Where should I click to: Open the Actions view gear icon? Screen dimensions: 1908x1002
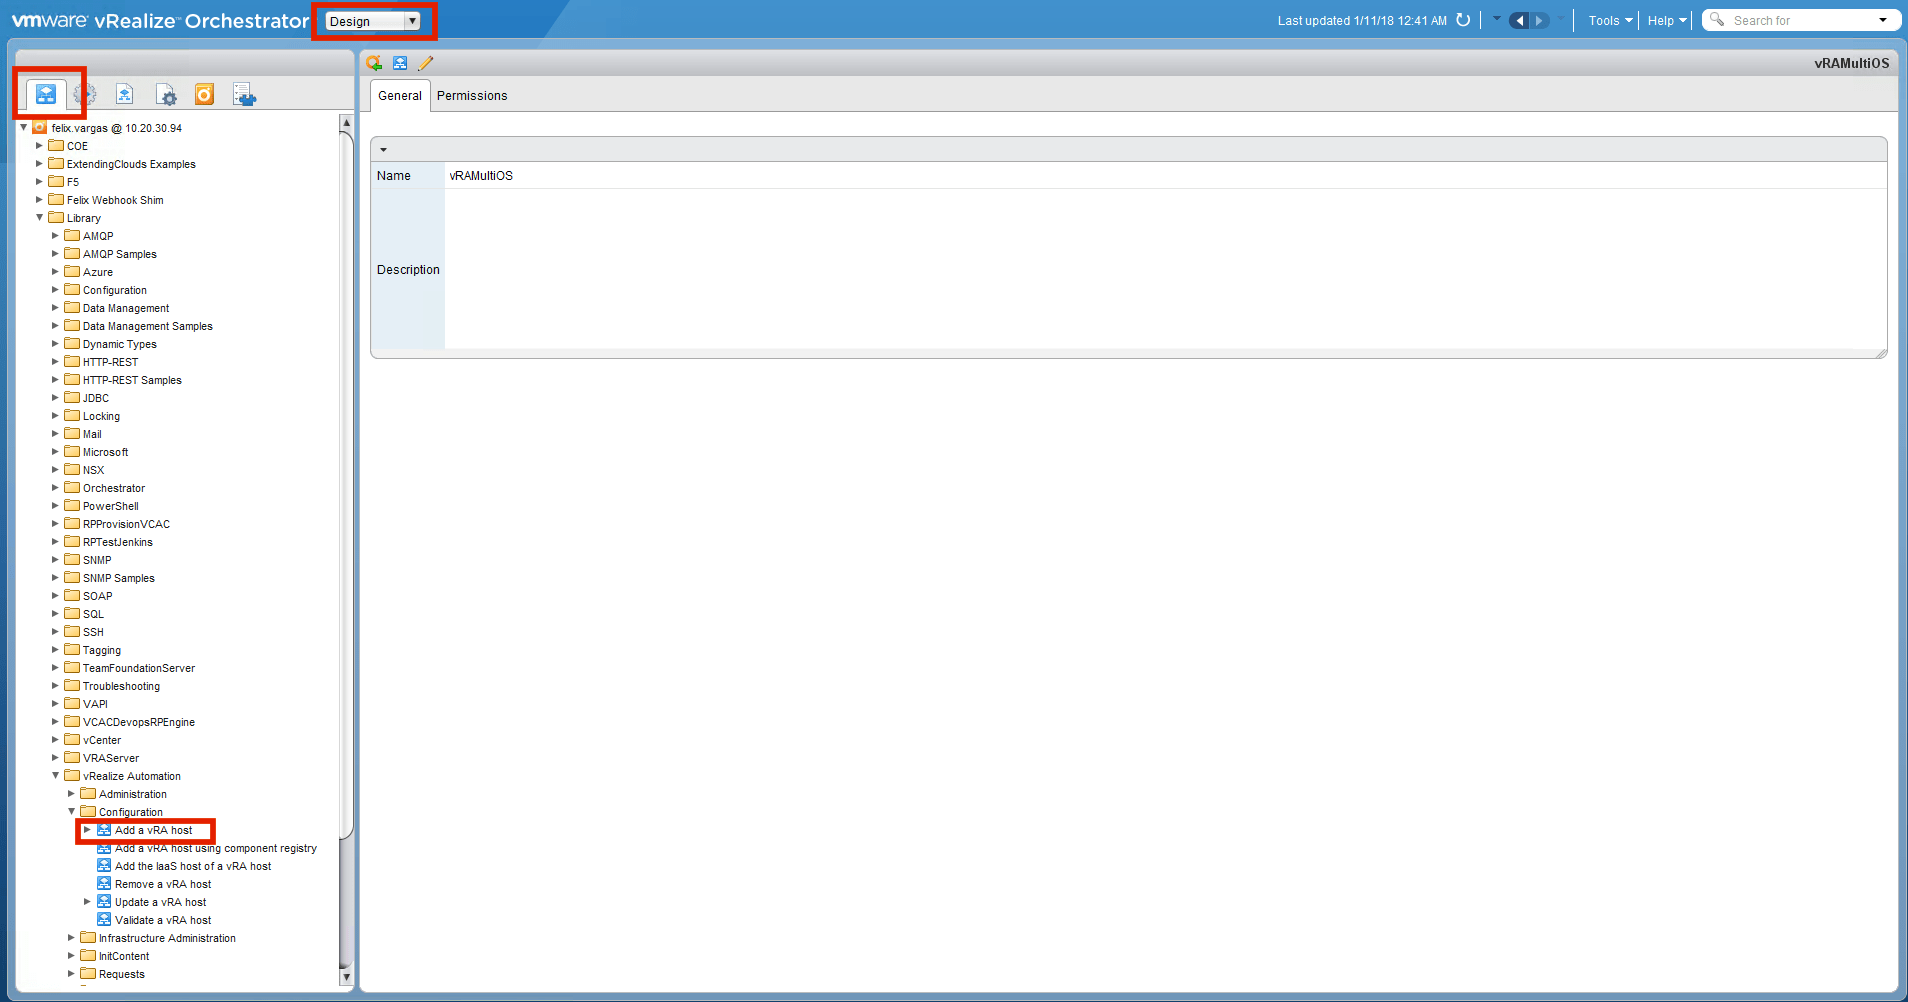click(85, 94)
